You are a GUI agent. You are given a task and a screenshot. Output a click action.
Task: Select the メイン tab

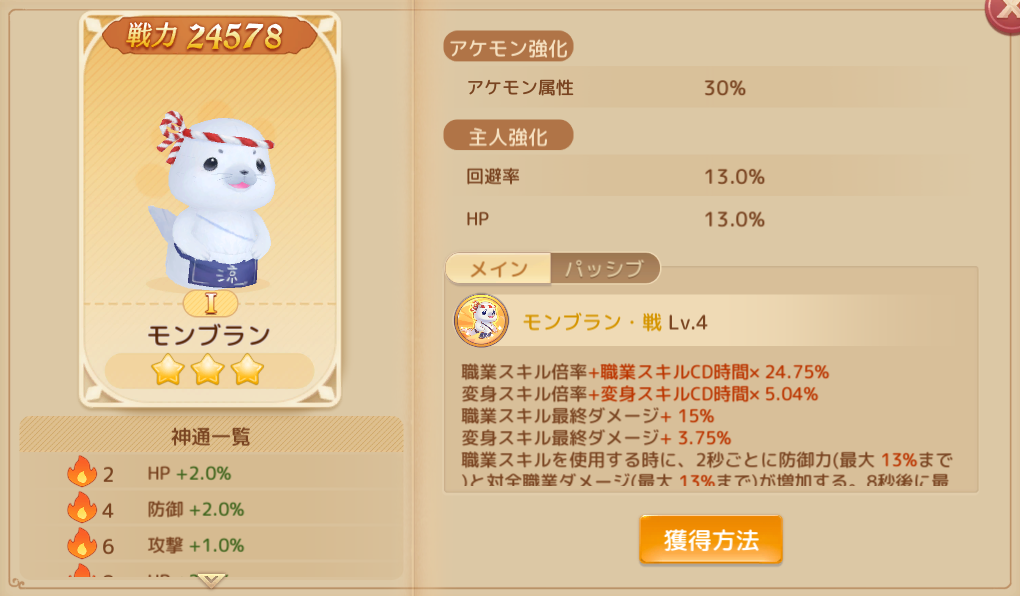[498, 268]
